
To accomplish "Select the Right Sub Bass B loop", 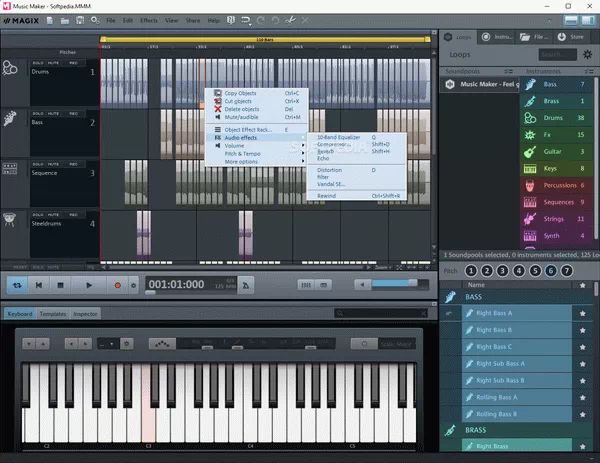I will (x=517, y=381).
